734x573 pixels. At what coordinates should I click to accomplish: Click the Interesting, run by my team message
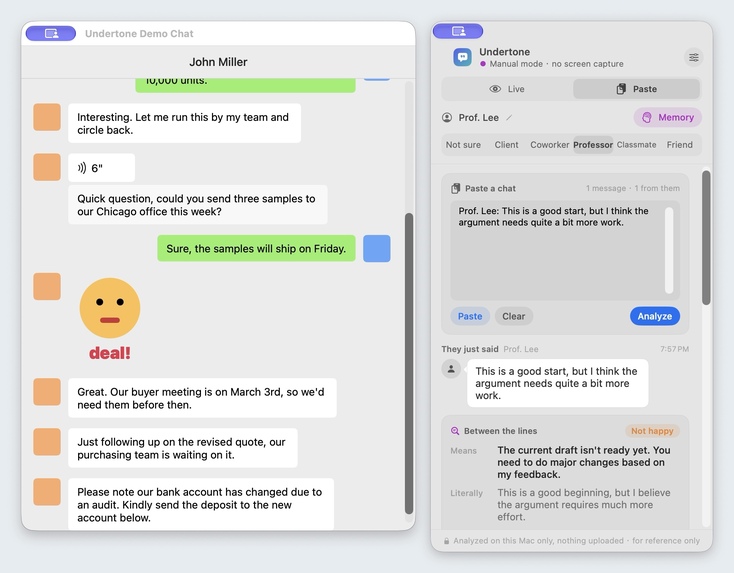coord(184,123)
